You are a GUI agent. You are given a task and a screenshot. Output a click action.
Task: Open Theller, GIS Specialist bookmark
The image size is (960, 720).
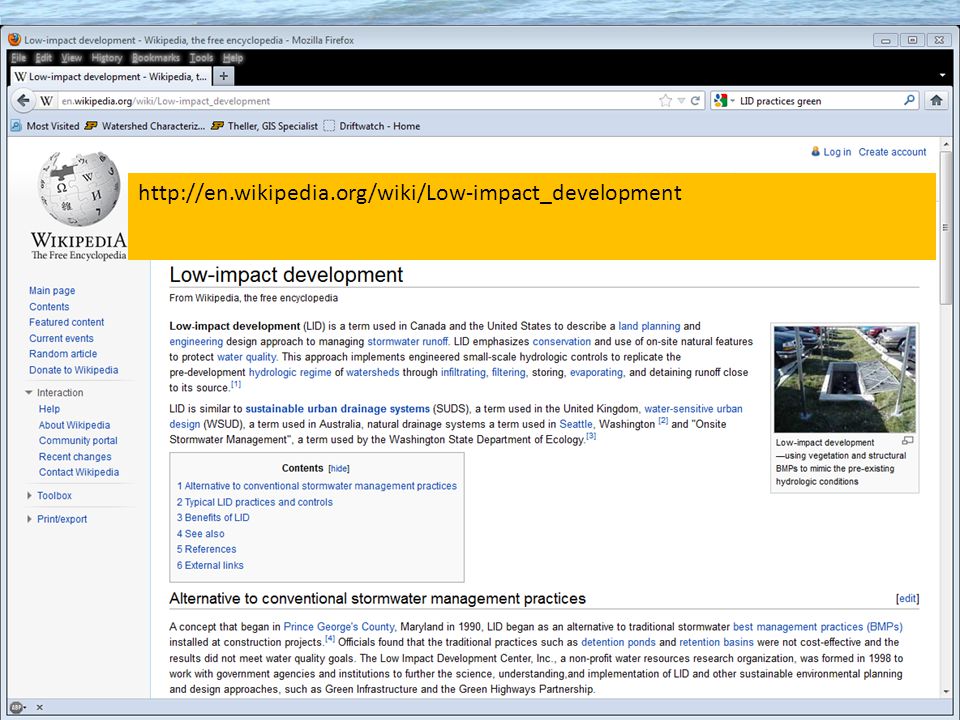(x=265, y=126)
